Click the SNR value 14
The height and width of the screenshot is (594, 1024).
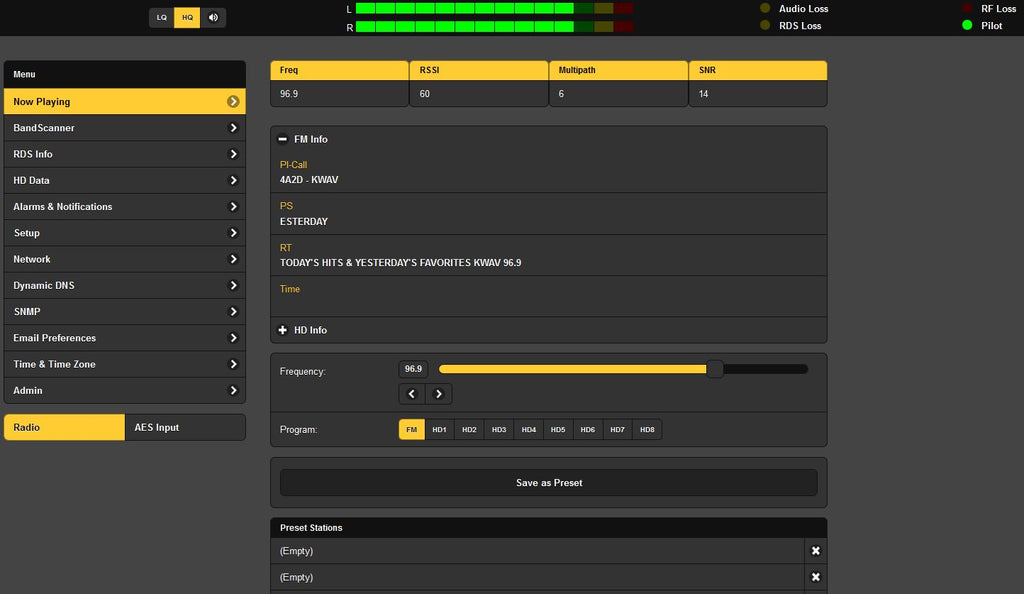703,94
